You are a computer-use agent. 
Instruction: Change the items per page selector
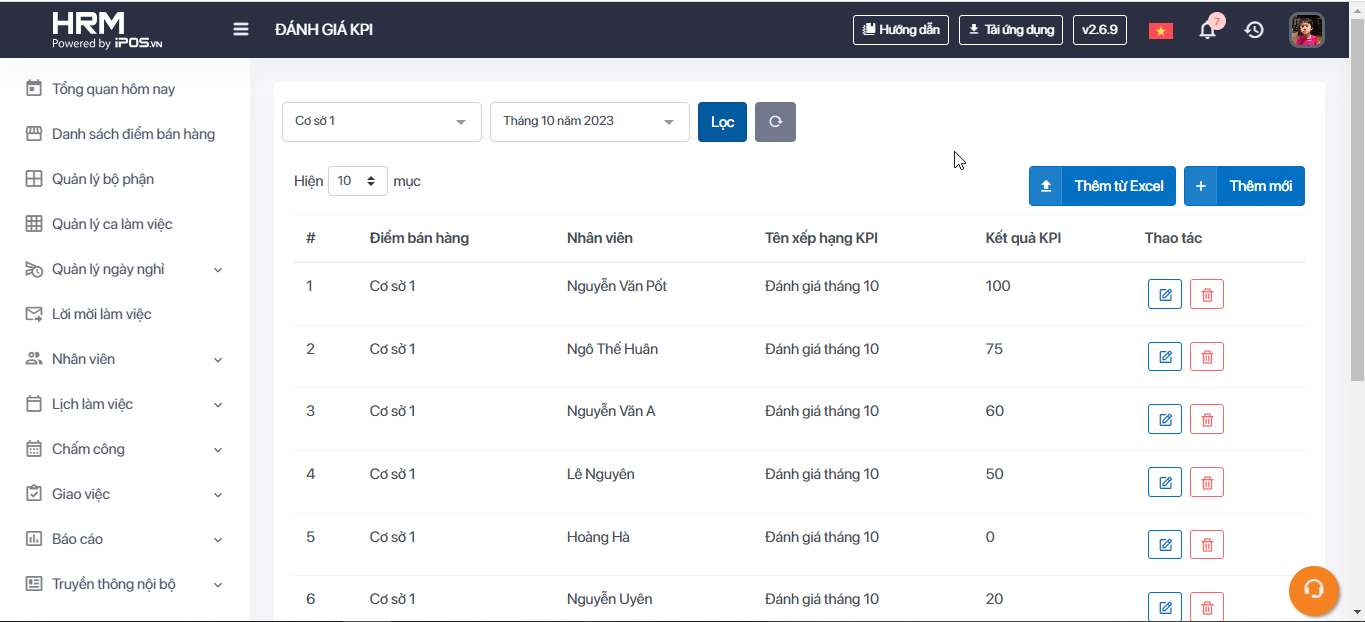coord(357,181)
